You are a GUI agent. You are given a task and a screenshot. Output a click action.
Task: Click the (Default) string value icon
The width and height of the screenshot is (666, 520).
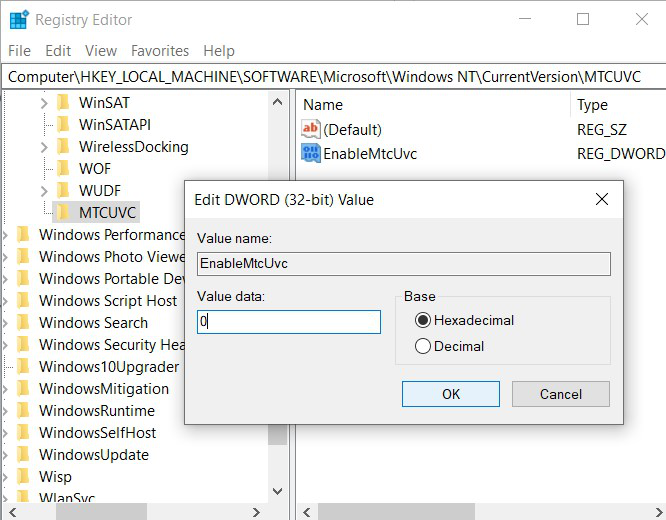pos(311,129)
